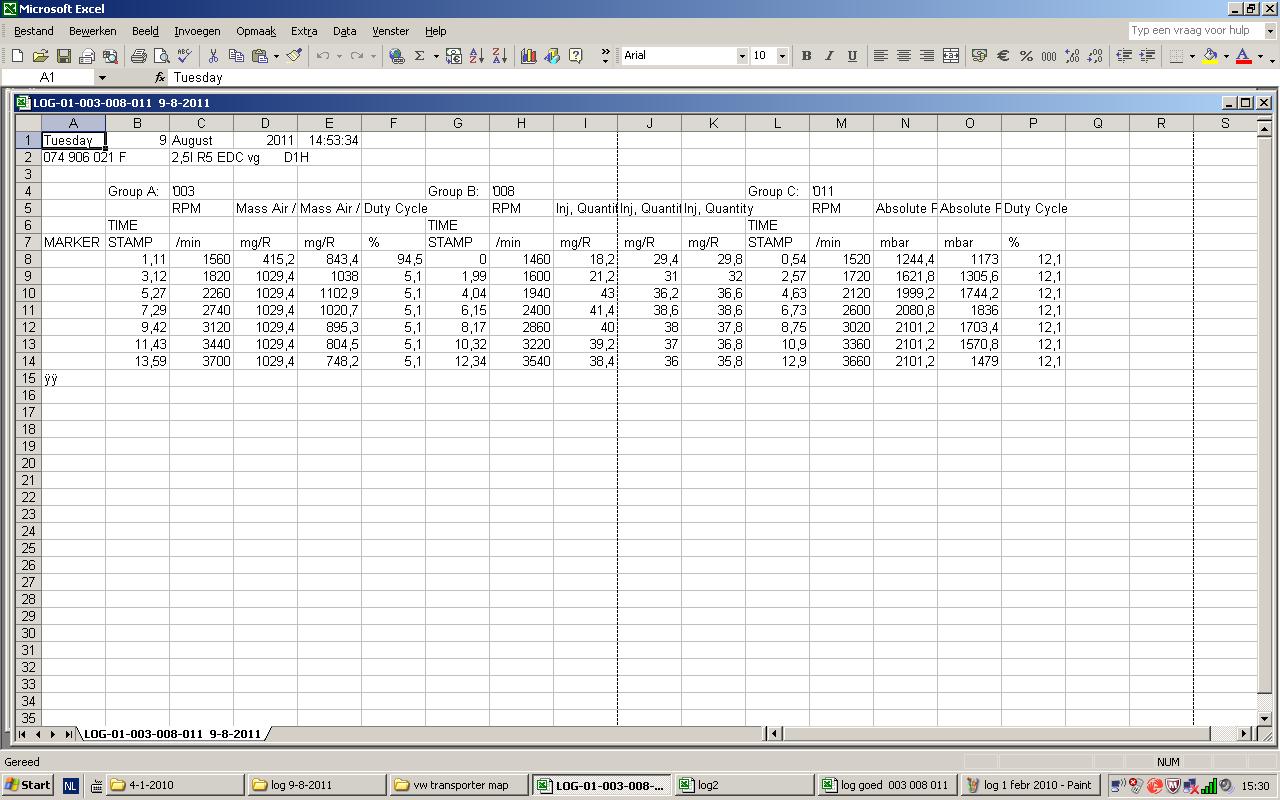Open the Arial font name dropdown
Screen dimensions: 1280x800
(742, 56)
